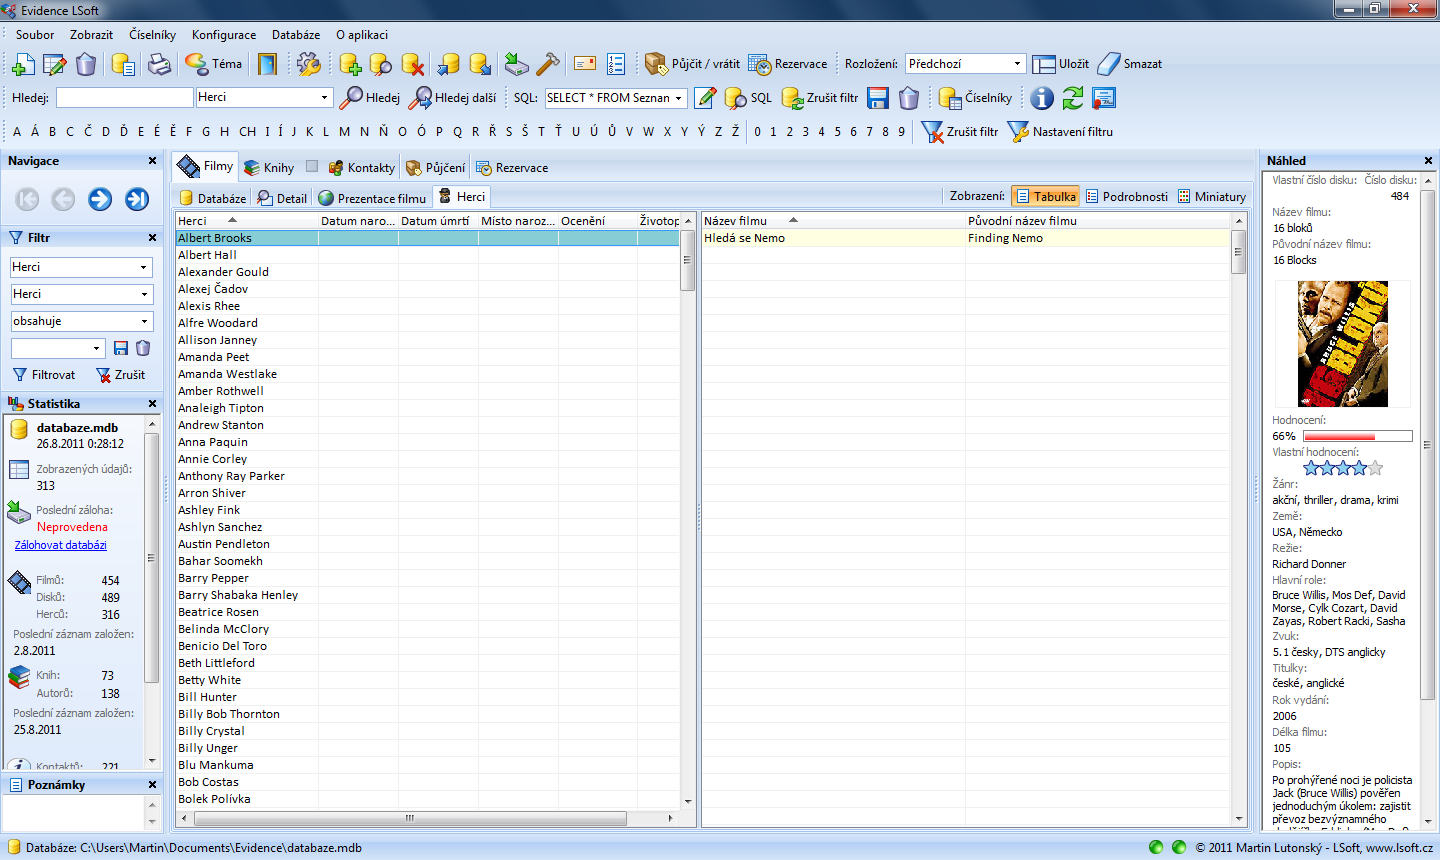Expand the SQL query dropdown
Viewport: 1440px width, 860px height.
coord(679,98)
